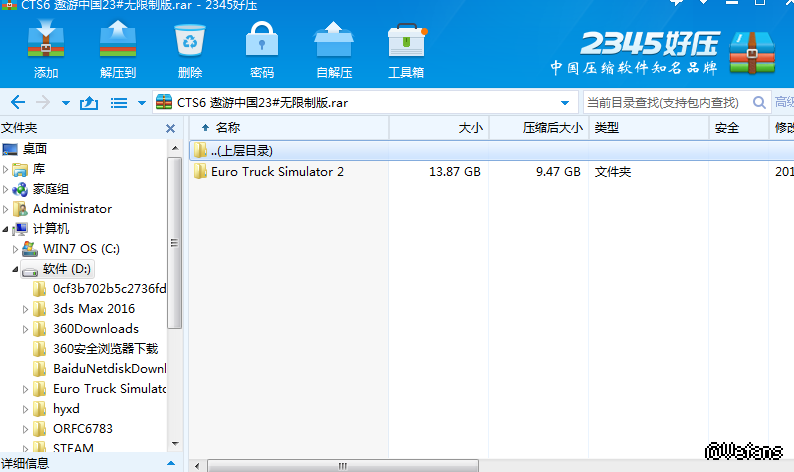Screen dimensions: 794x472
Task: Click the file list horizontal scrollbar thumb
Action: [343, 466]
